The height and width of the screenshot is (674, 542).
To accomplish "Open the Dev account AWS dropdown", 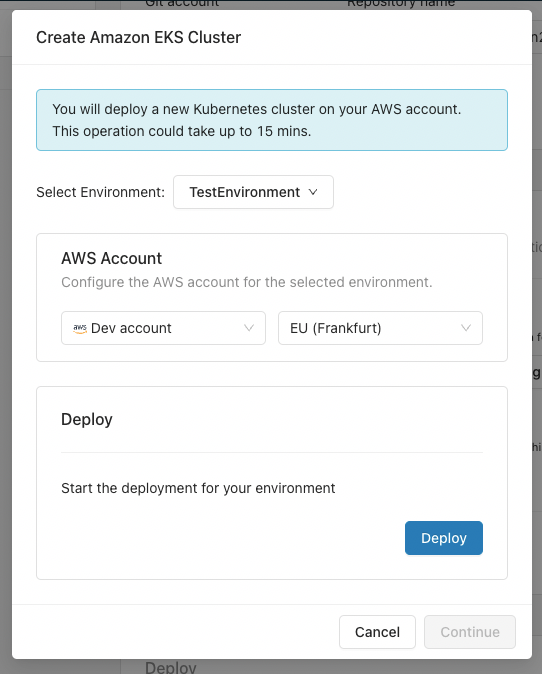I will click(x=163, y=328).
